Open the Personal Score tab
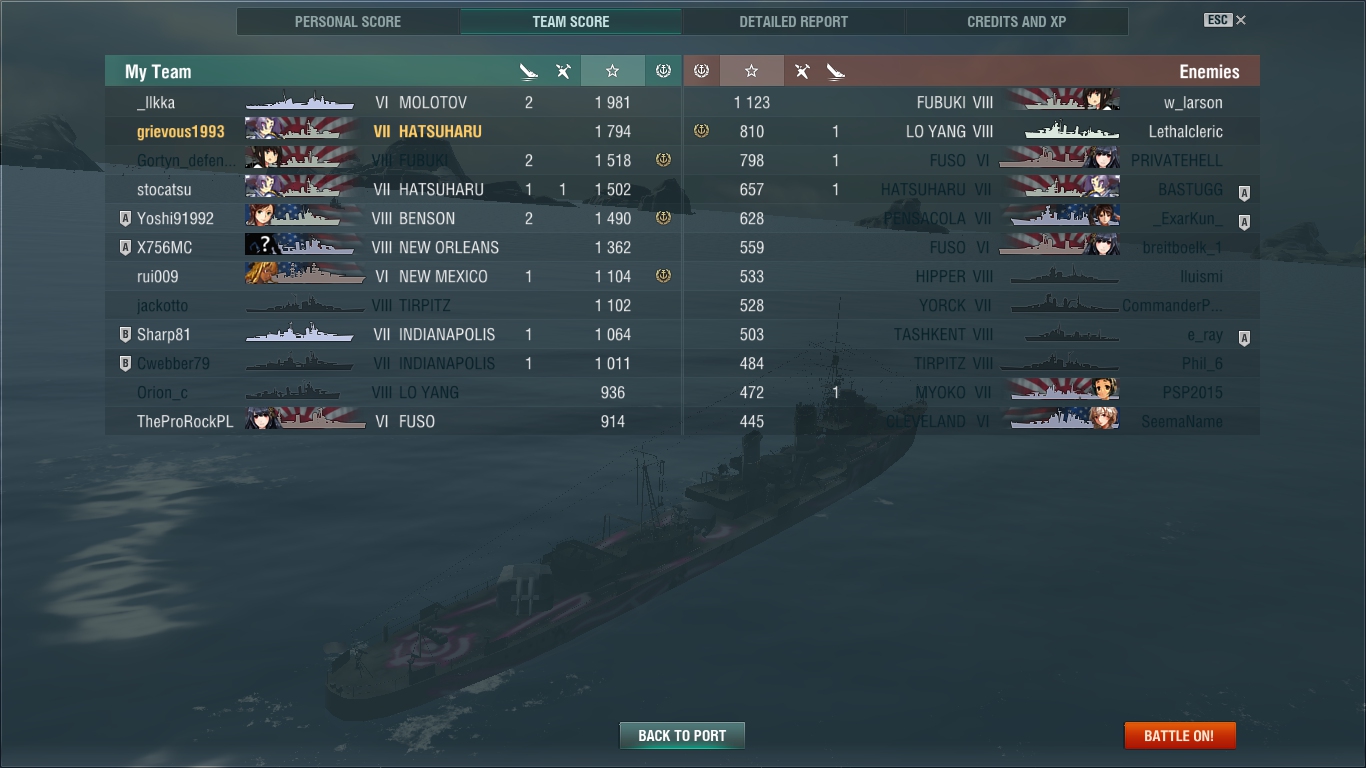The width and height of the screenshot is (1366, 768). point(348,21)
